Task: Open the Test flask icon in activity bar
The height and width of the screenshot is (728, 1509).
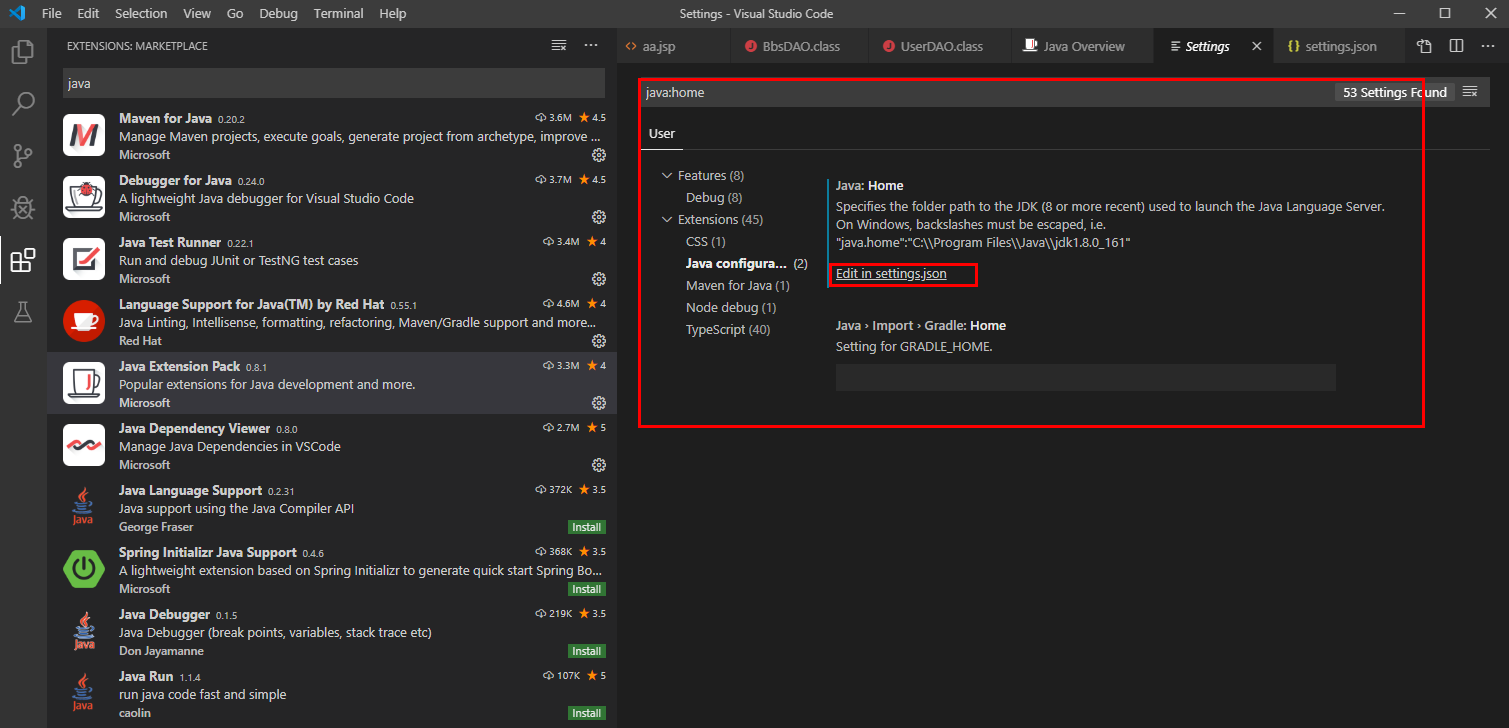Action: tap(22, 312)
